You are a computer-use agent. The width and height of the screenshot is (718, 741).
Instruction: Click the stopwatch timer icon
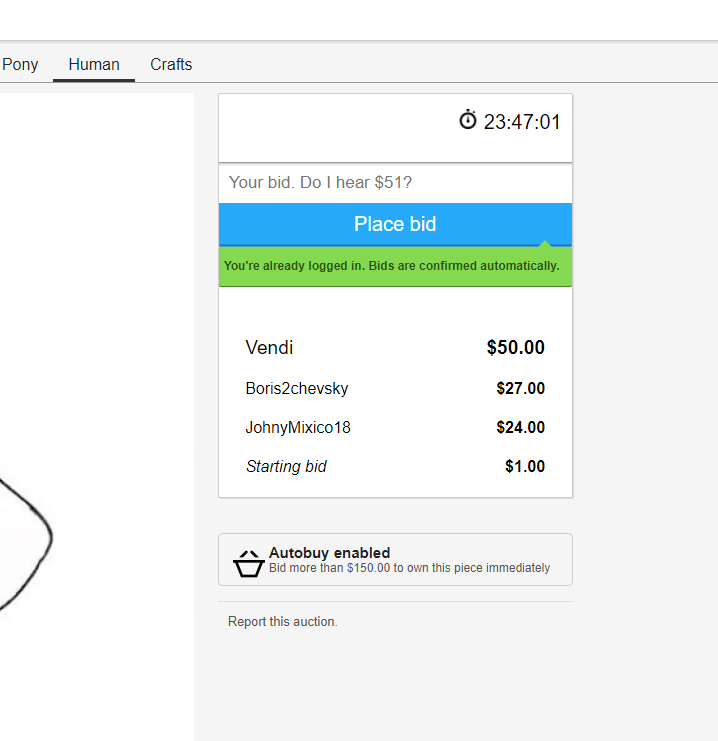pos(468,121)
